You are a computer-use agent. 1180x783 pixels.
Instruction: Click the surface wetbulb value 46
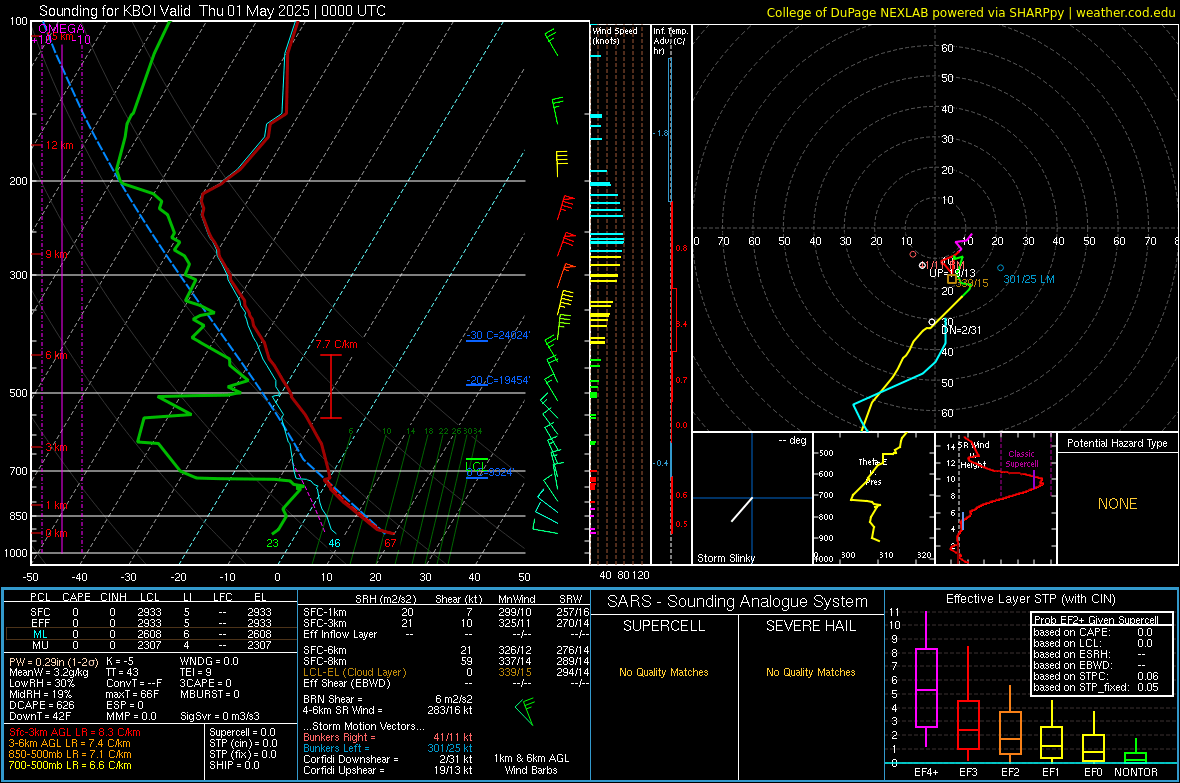334,543
